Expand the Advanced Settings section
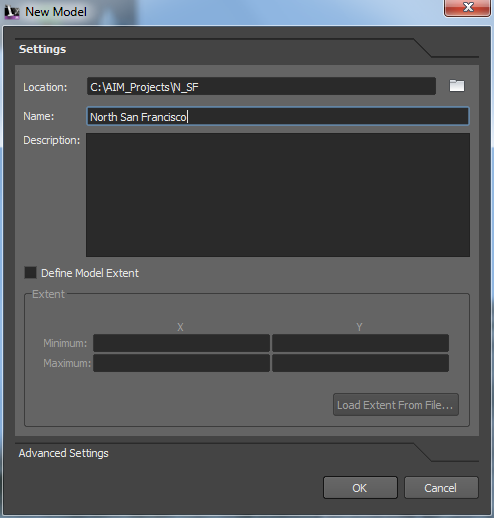Viewport: 494px width, 518px height. click(x=64, y=453)
